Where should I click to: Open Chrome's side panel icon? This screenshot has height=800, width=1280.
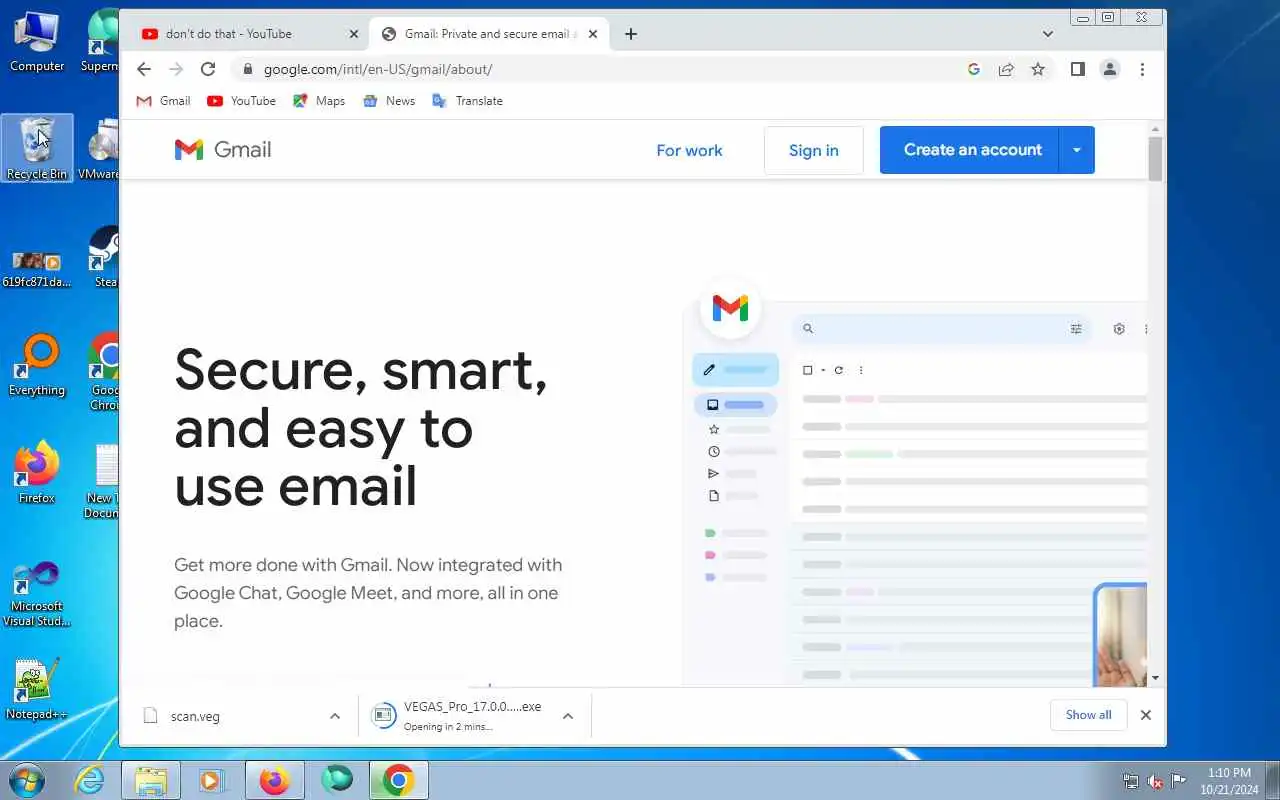(x=1077, y=69)
